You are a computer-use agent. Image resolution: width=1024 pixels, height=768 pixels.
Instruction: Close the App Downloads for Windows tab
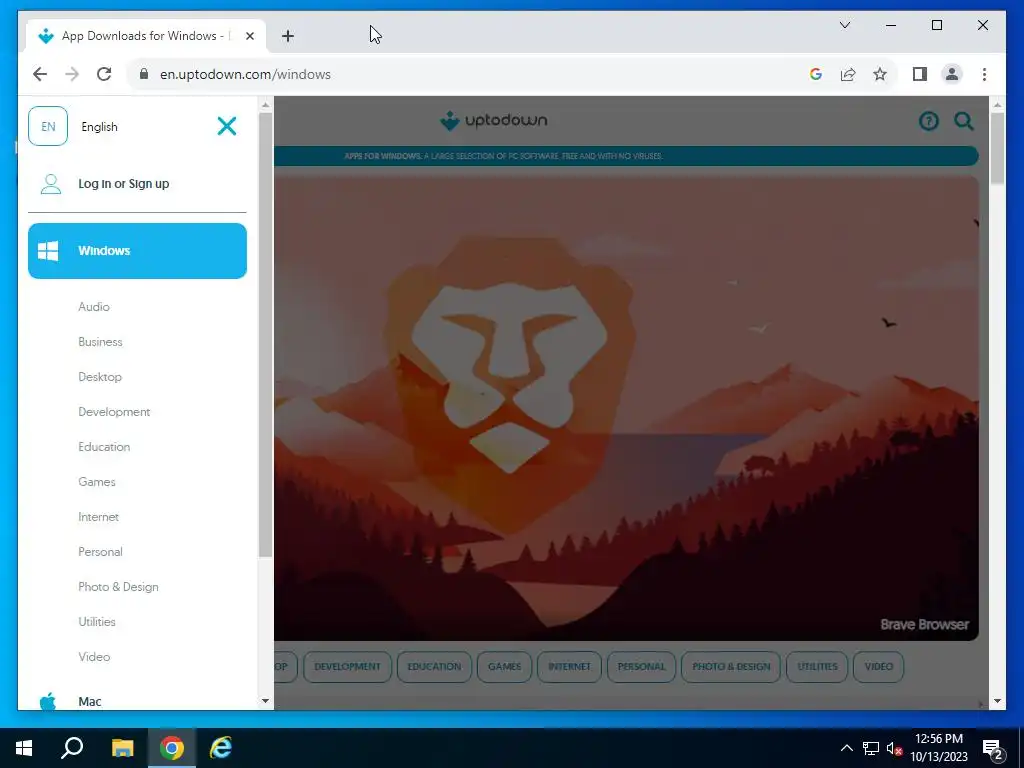click(x=249, y=36)
